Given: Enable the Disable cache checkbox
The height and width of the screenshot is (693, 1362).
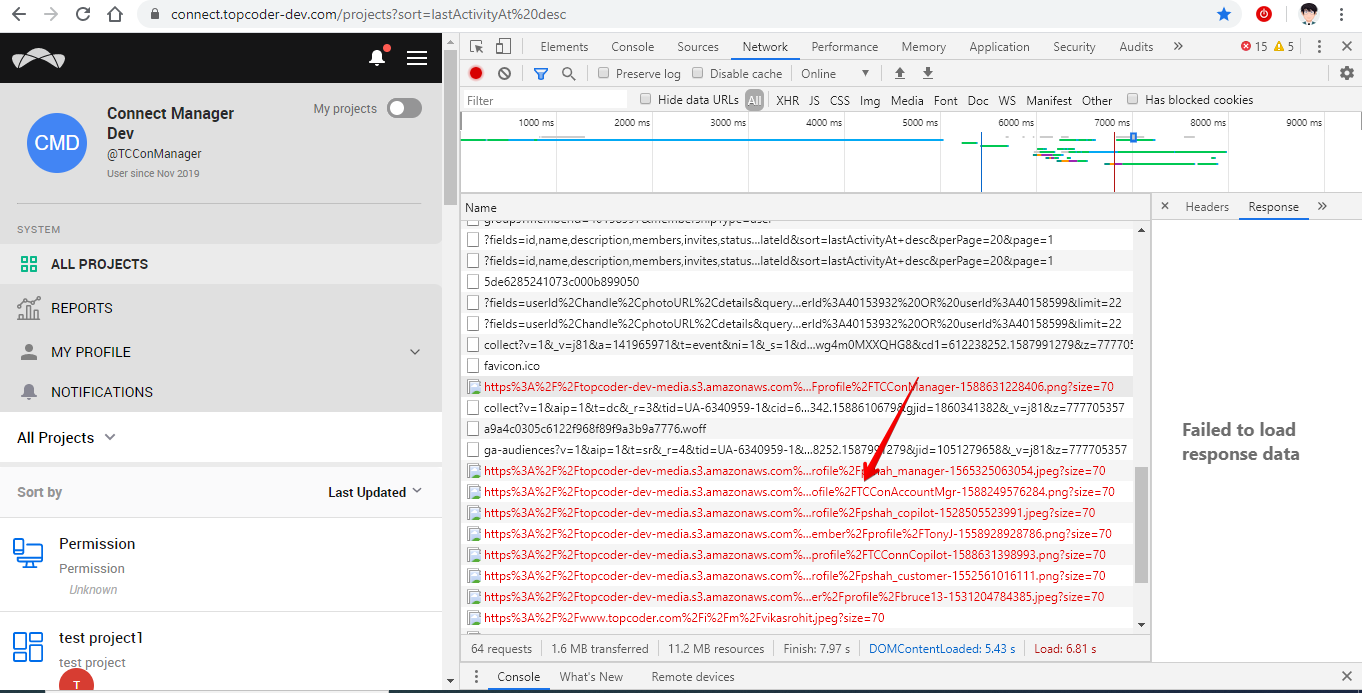Looking at the screenshot, I should point(698,73).
